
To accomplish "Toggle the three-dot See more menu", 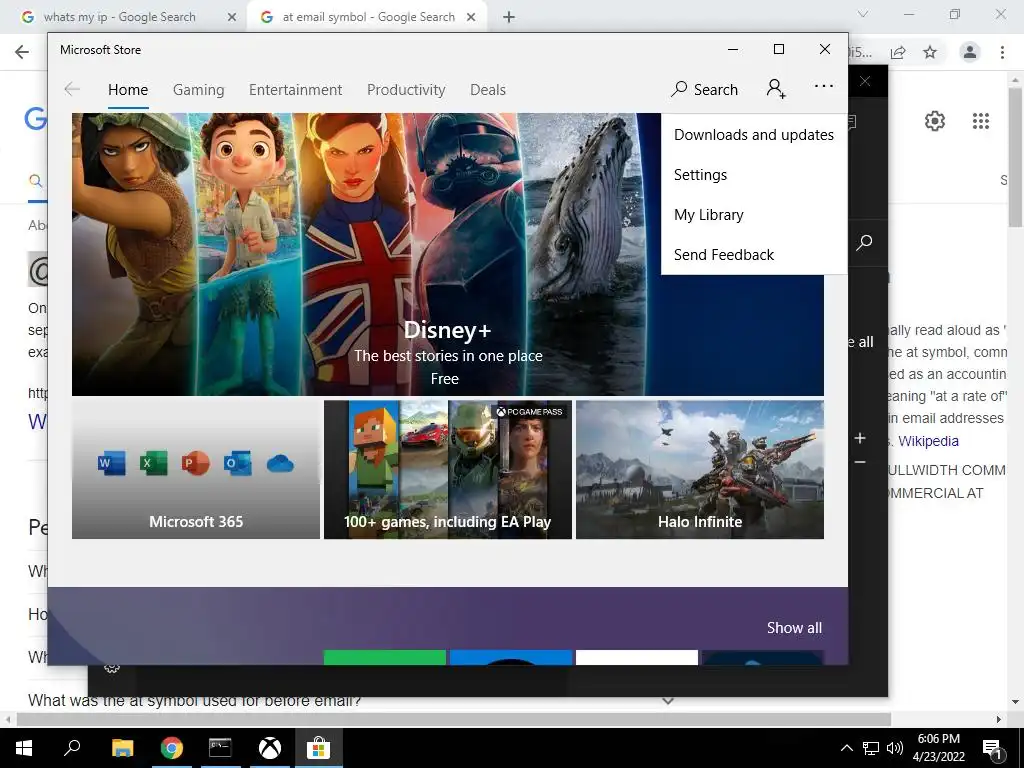I will click(824, 86).
